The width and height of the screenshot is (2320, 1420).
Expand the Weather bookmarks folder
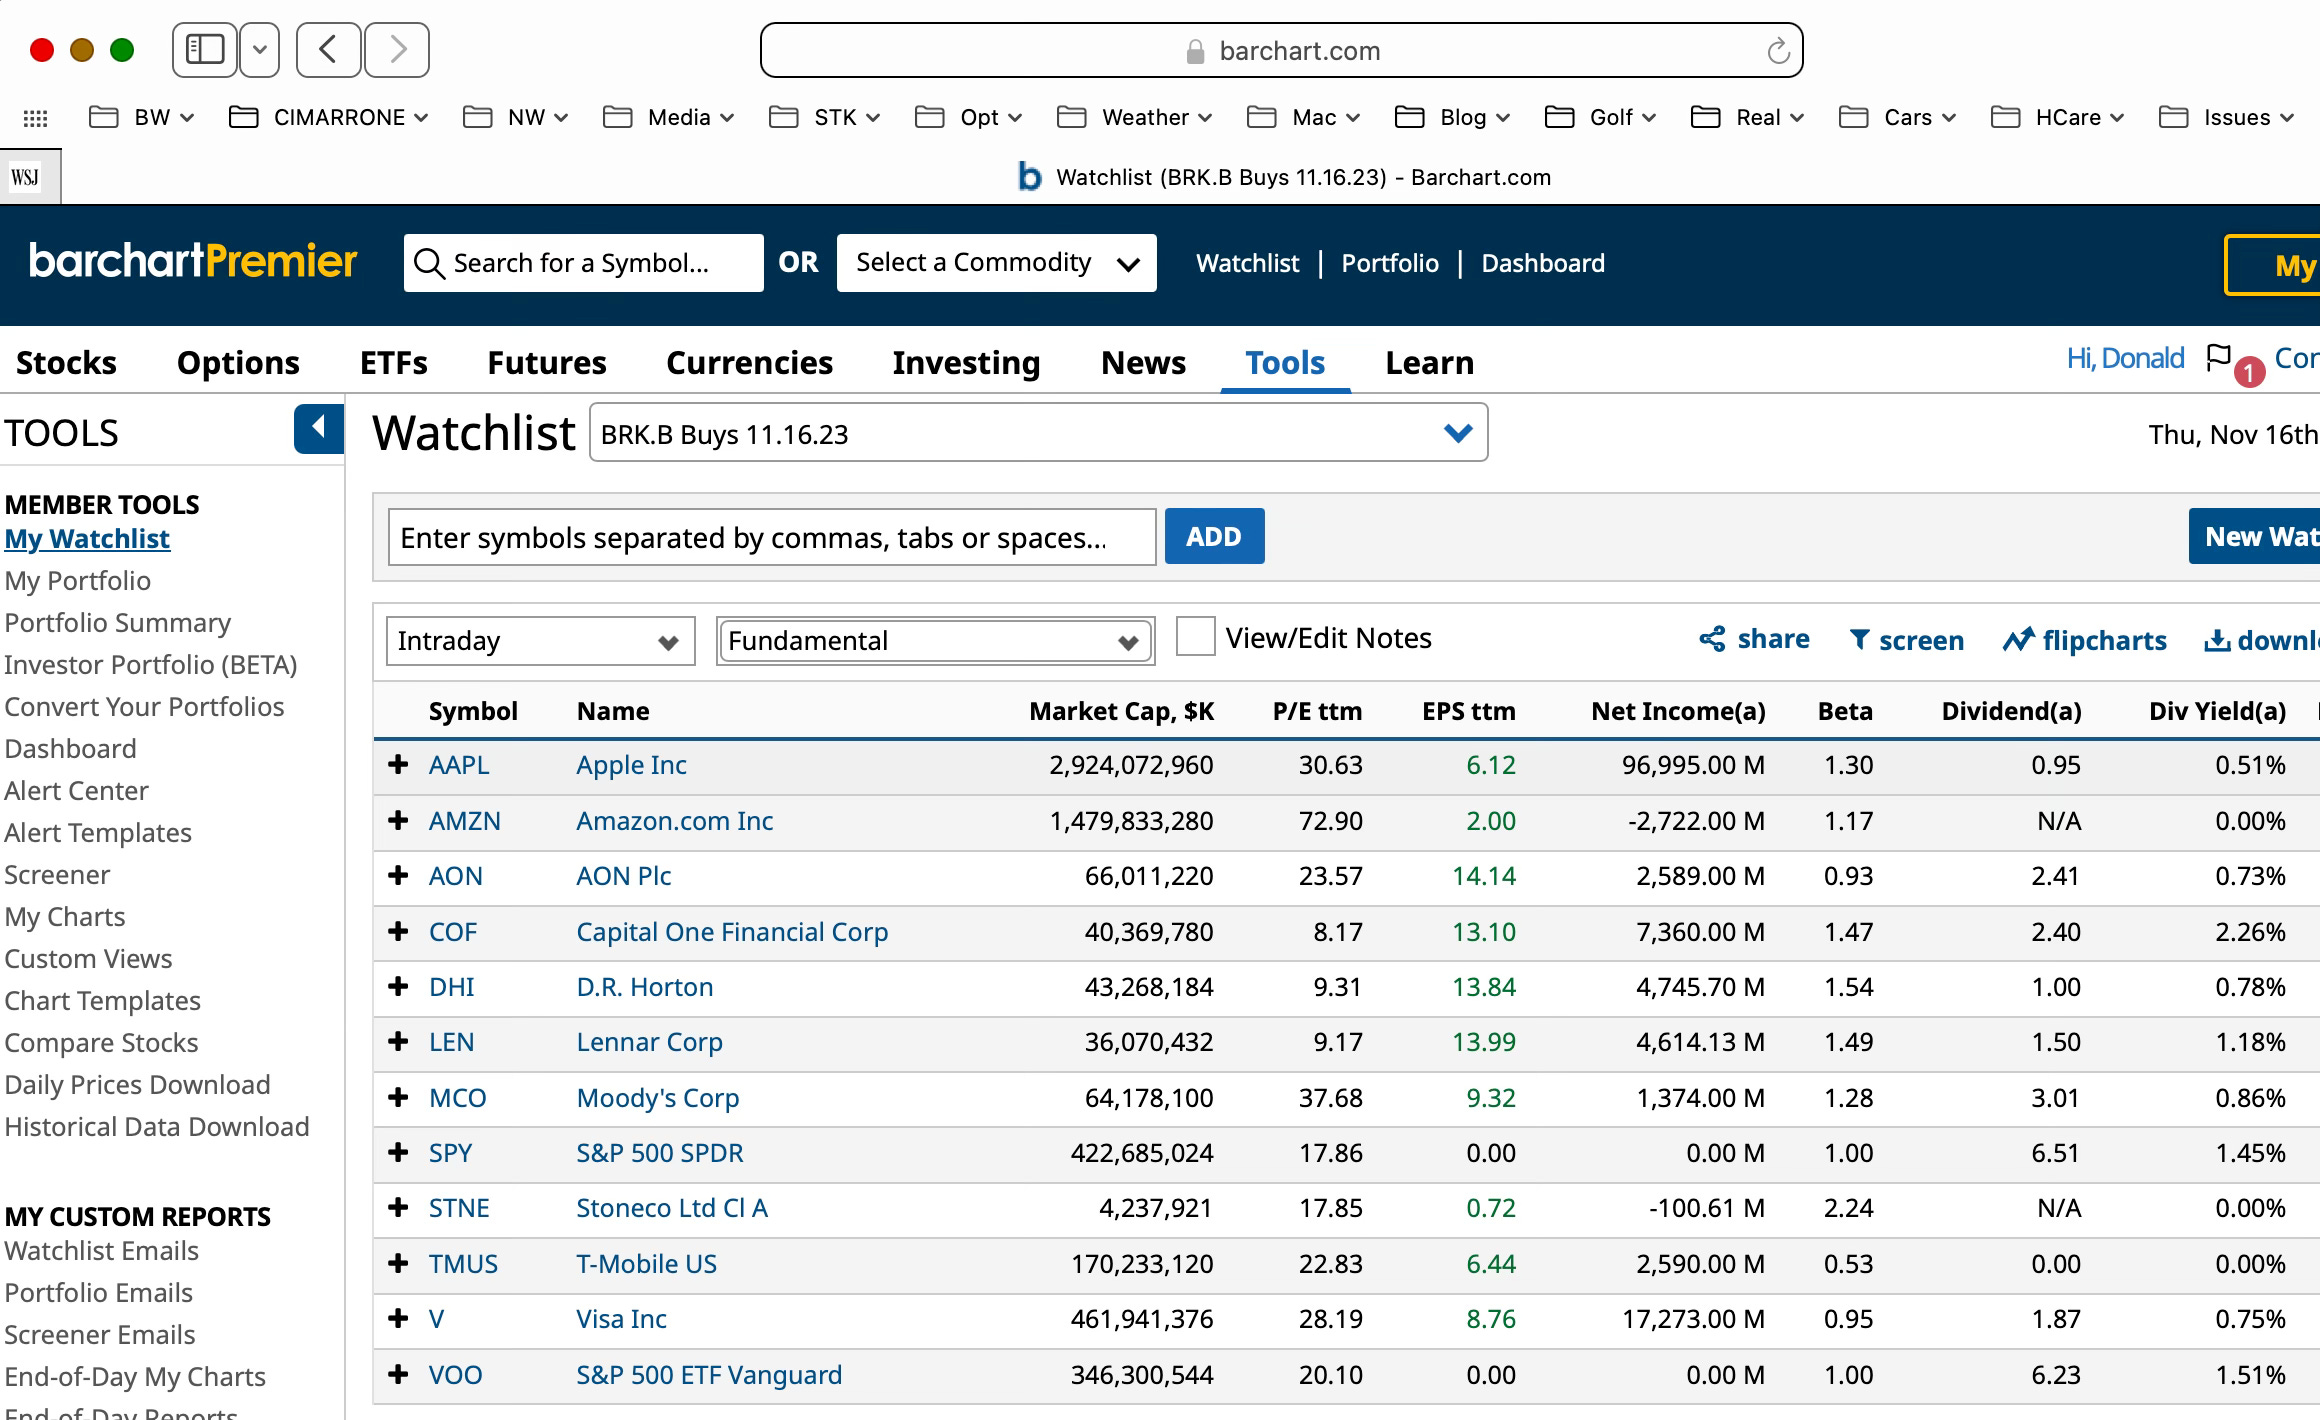1135,118
